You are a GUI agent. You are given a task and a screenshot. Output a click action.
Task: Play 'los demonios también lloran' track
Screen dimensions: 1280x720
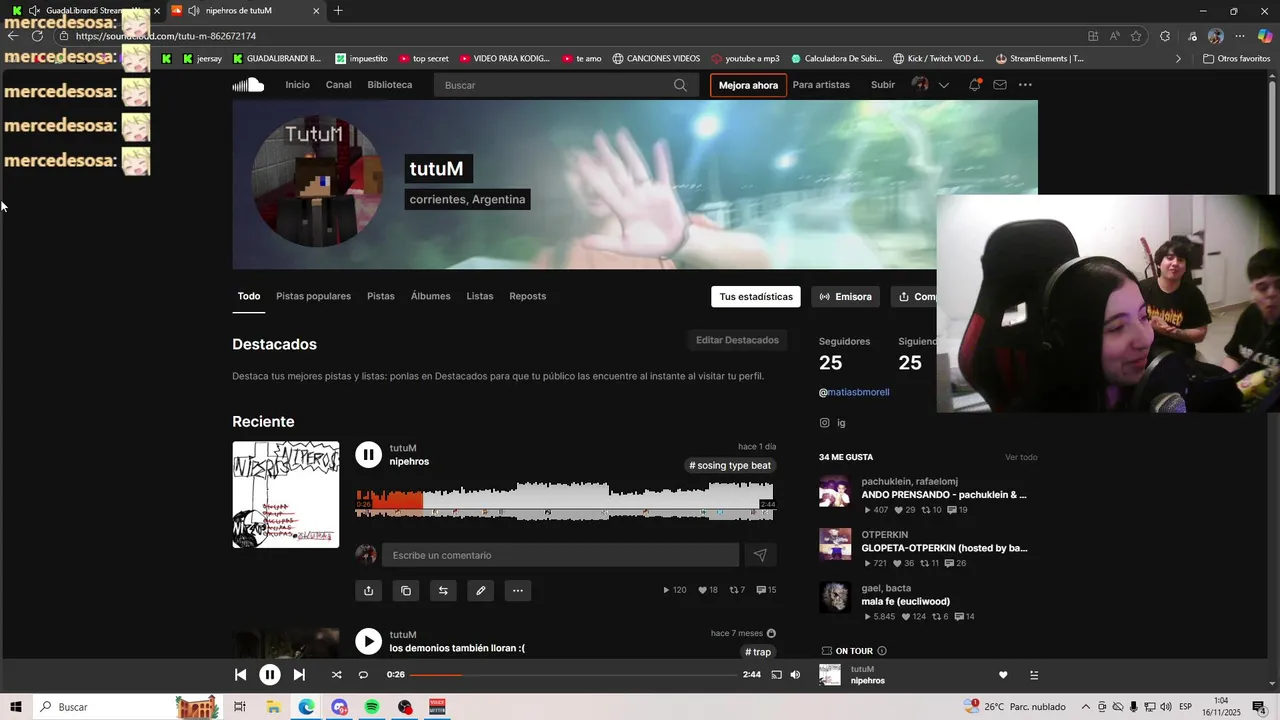click(x=368, y=641)
